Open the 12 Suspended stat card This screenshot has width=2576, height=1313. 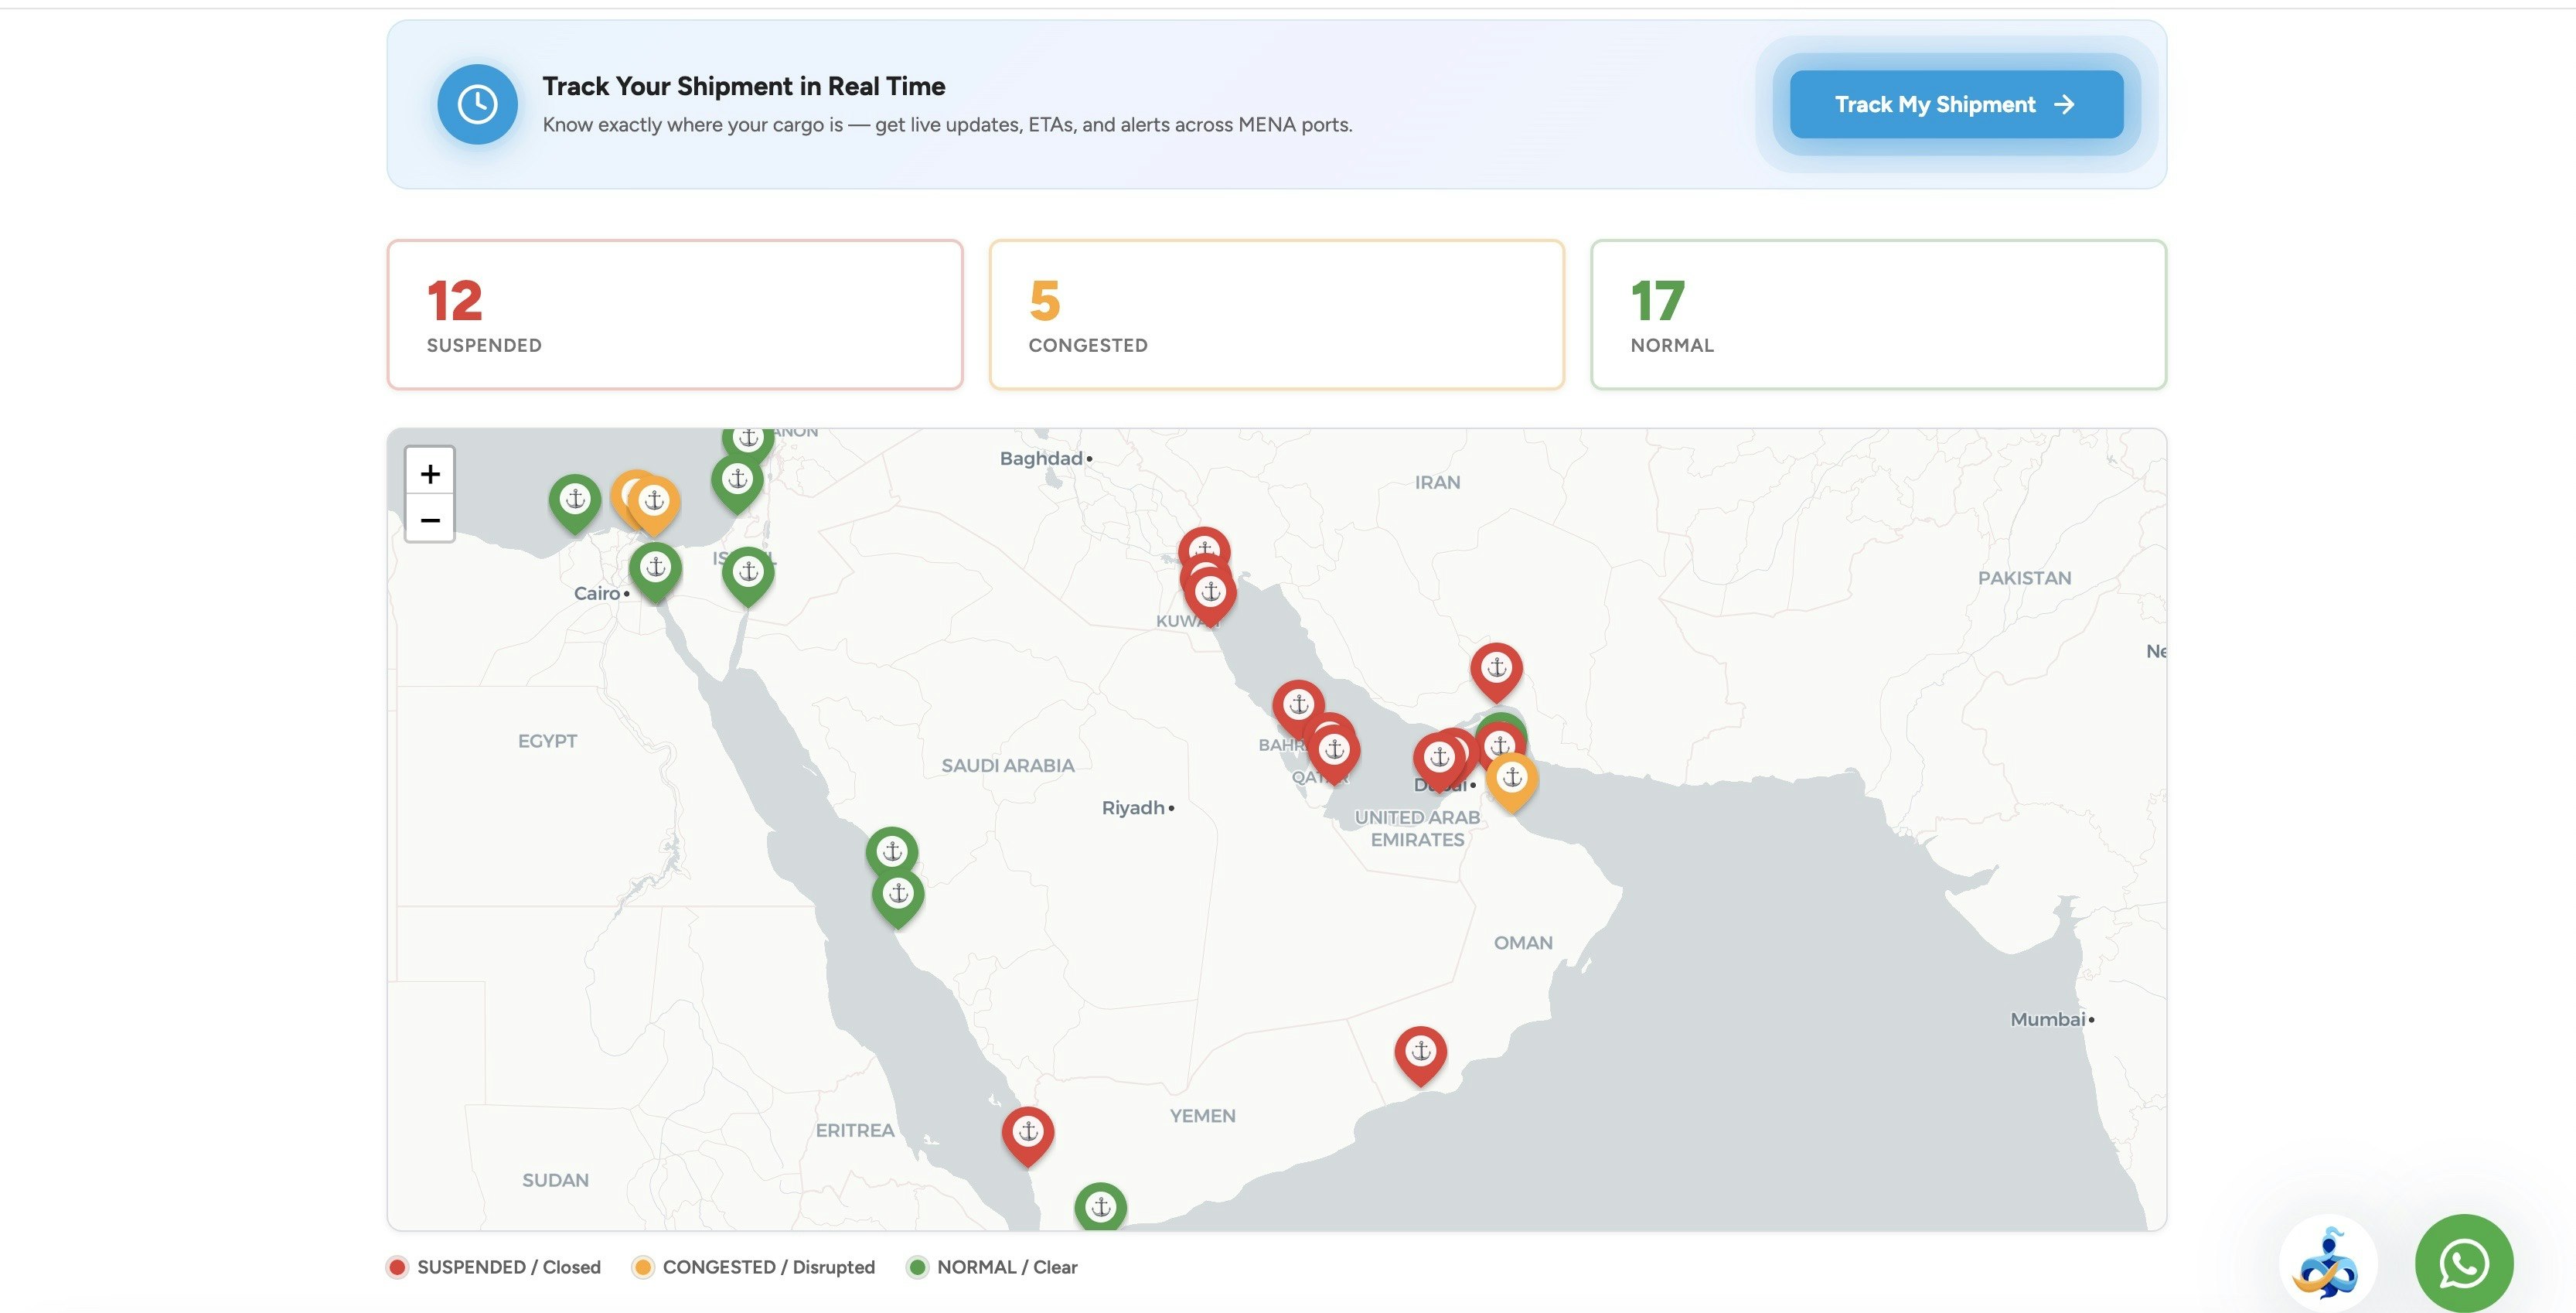tap(674, 314)
